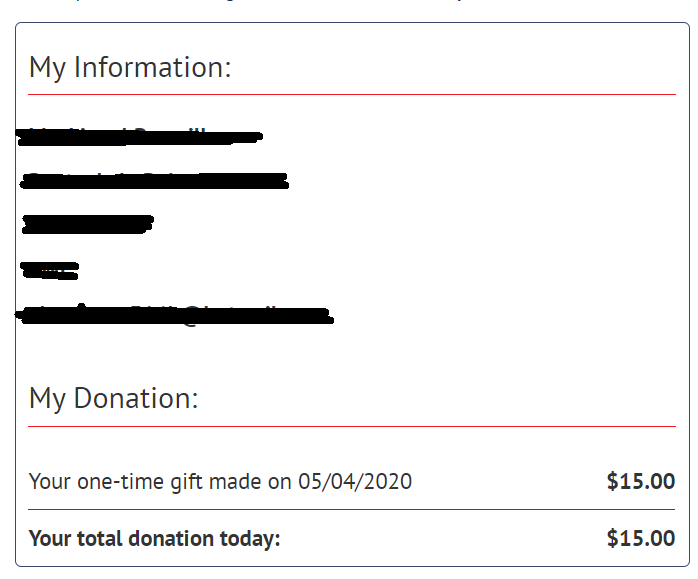Click the shortest redacted line
This screenshot has height=579, width=698.
point(50,271)
